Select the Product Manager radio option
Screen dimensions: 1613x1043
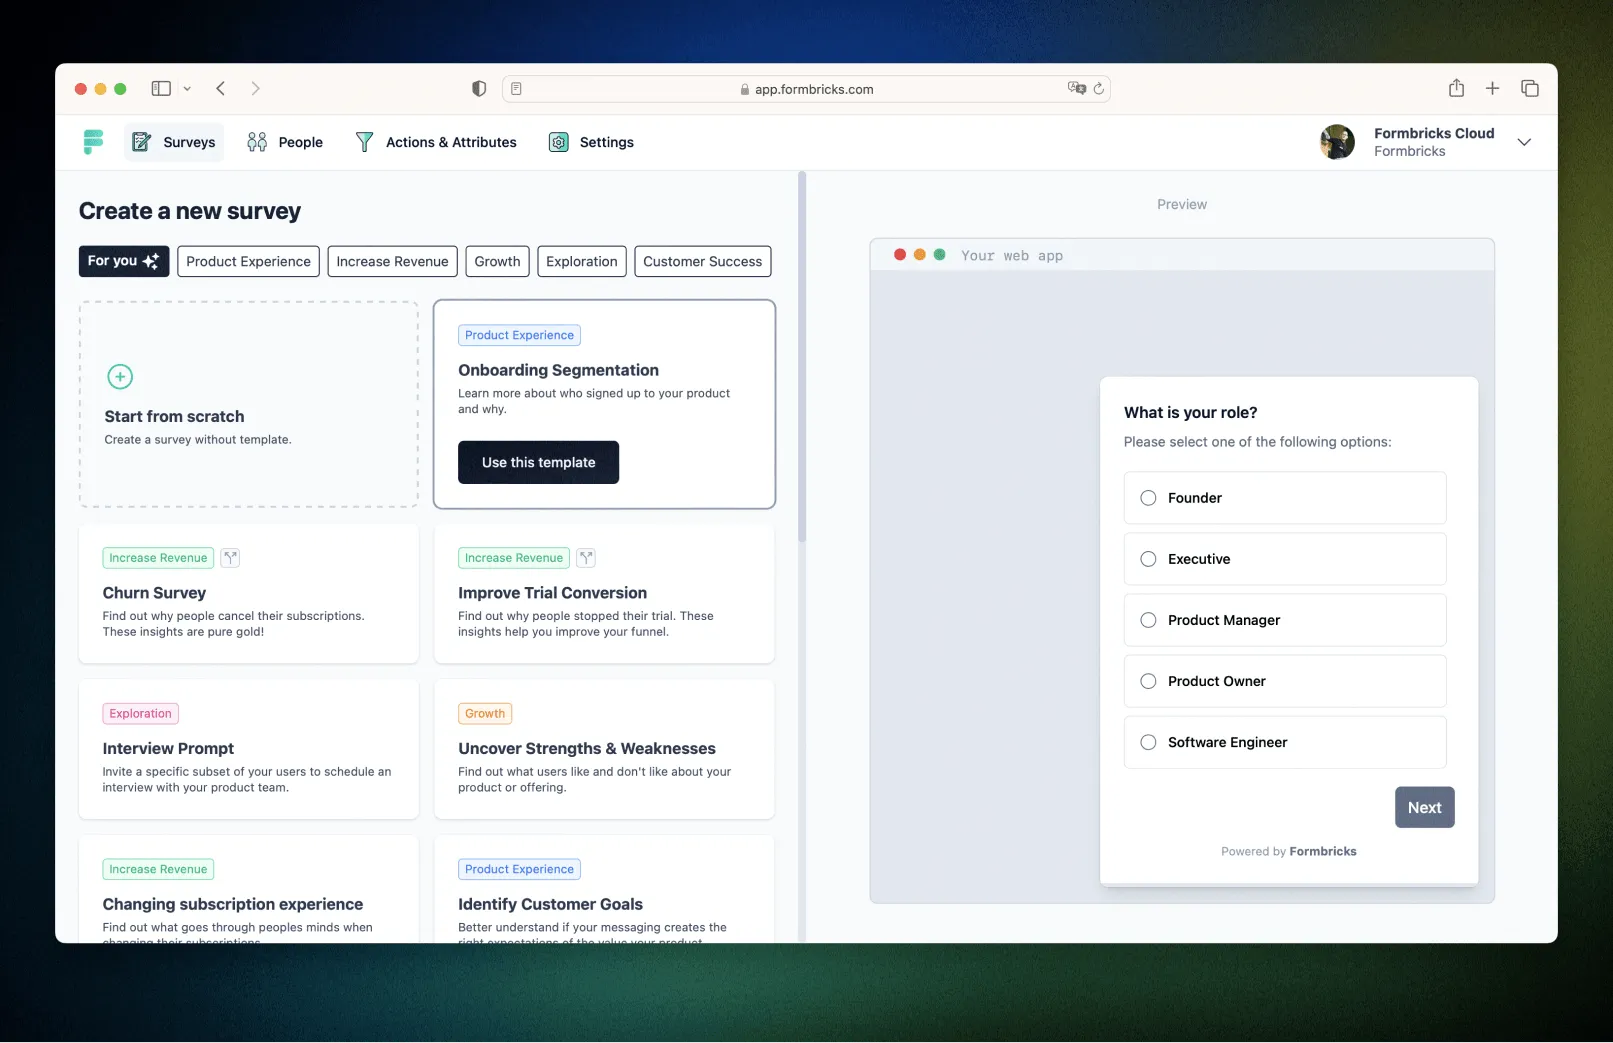[1148, 620]
